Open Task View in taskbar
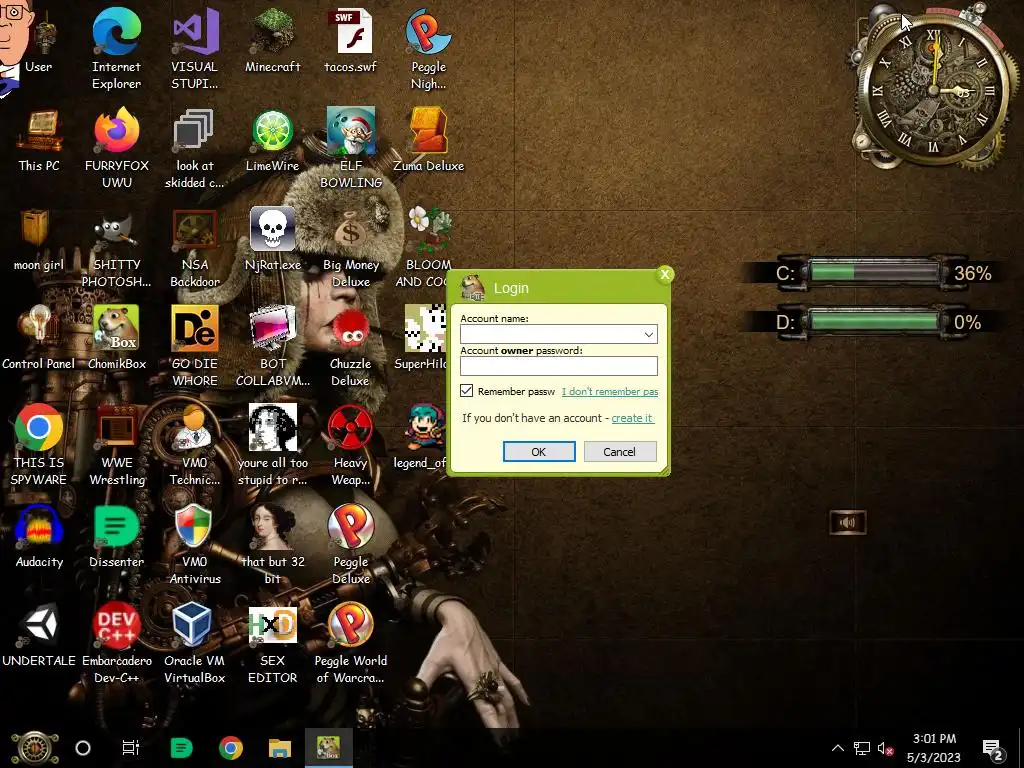Viewport: 1024px width, 768px height. tap(131, 748)
